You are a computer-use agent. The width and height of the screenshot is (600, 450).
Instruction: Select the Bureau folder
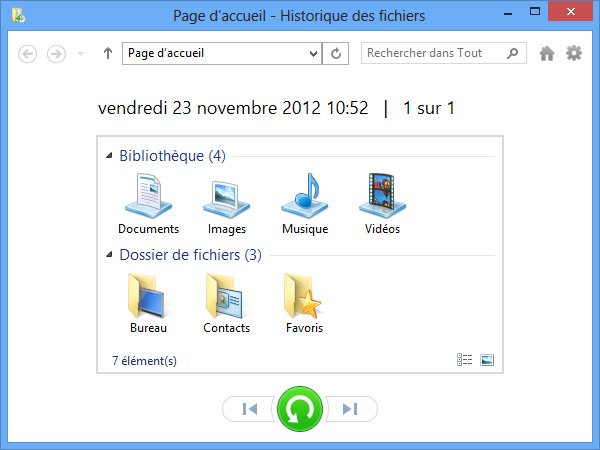[x=148, y=303]
